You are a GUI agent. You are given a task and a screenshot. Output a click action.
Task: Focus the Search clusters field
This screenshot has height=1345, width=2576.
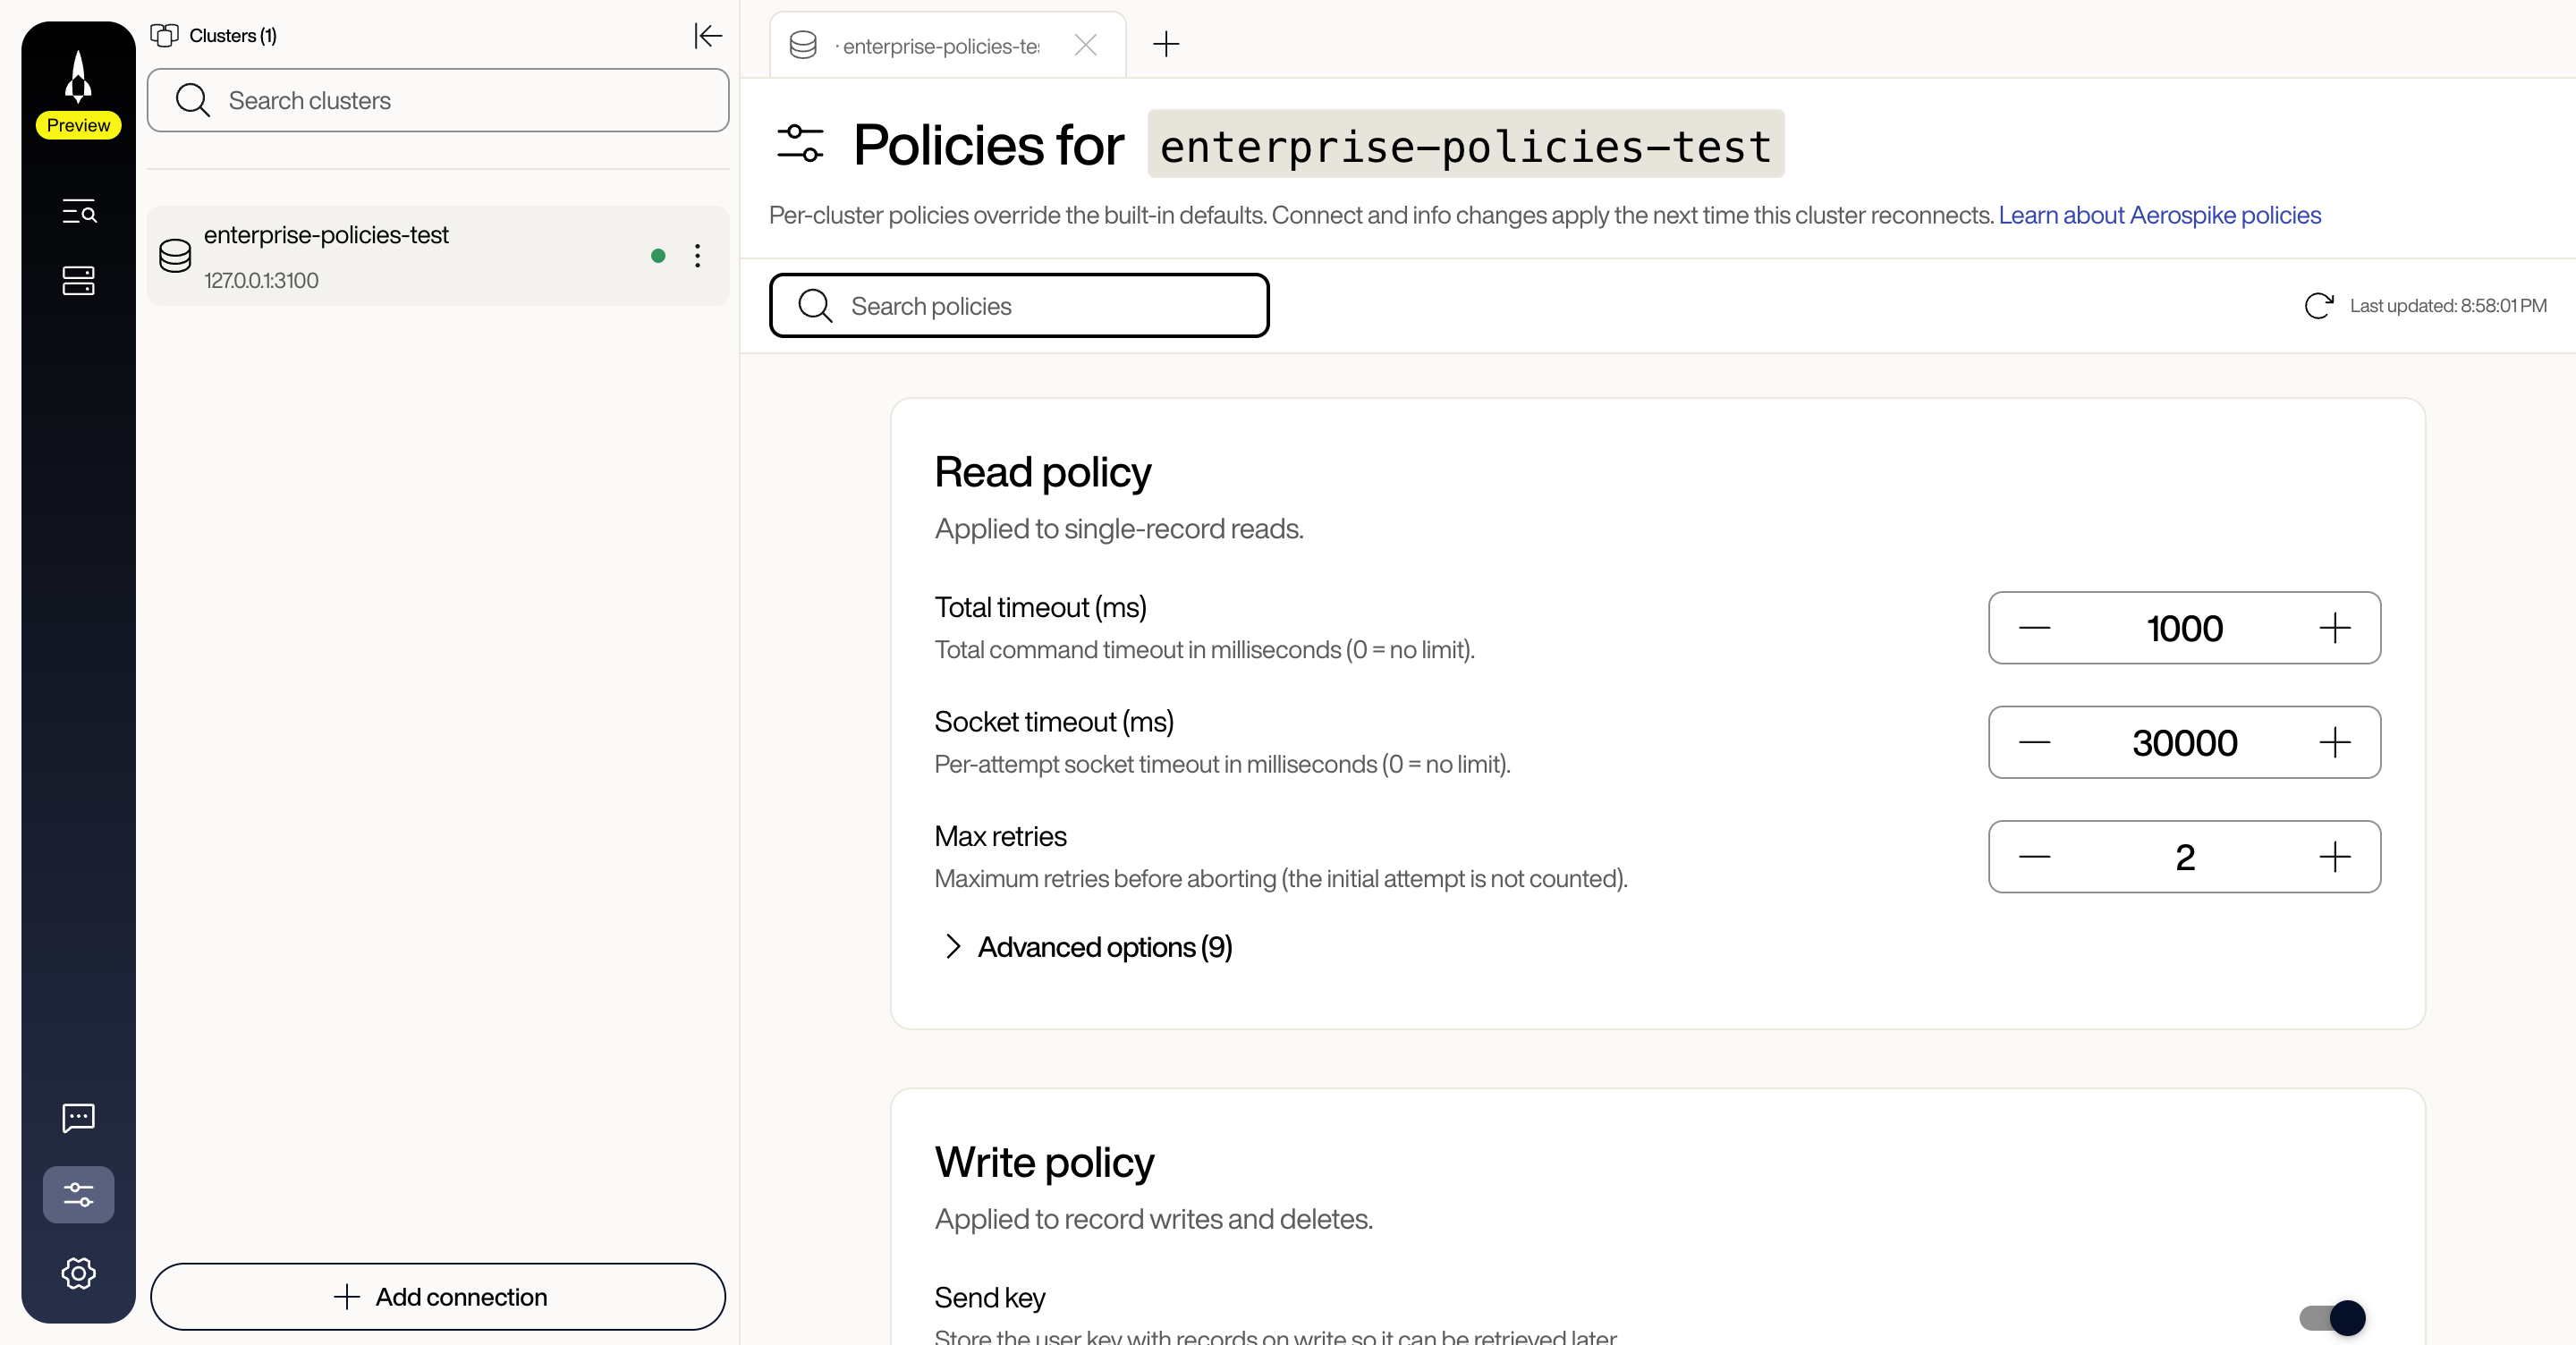pyautogui.click(x=438, y=100)
